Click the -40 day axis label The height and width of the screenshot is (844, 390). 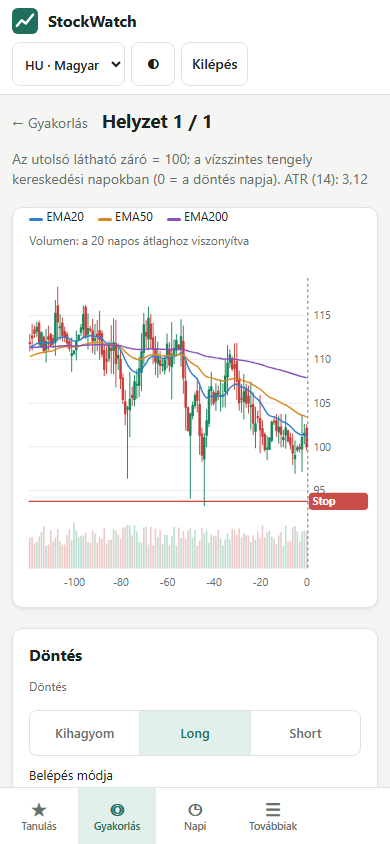214,582
